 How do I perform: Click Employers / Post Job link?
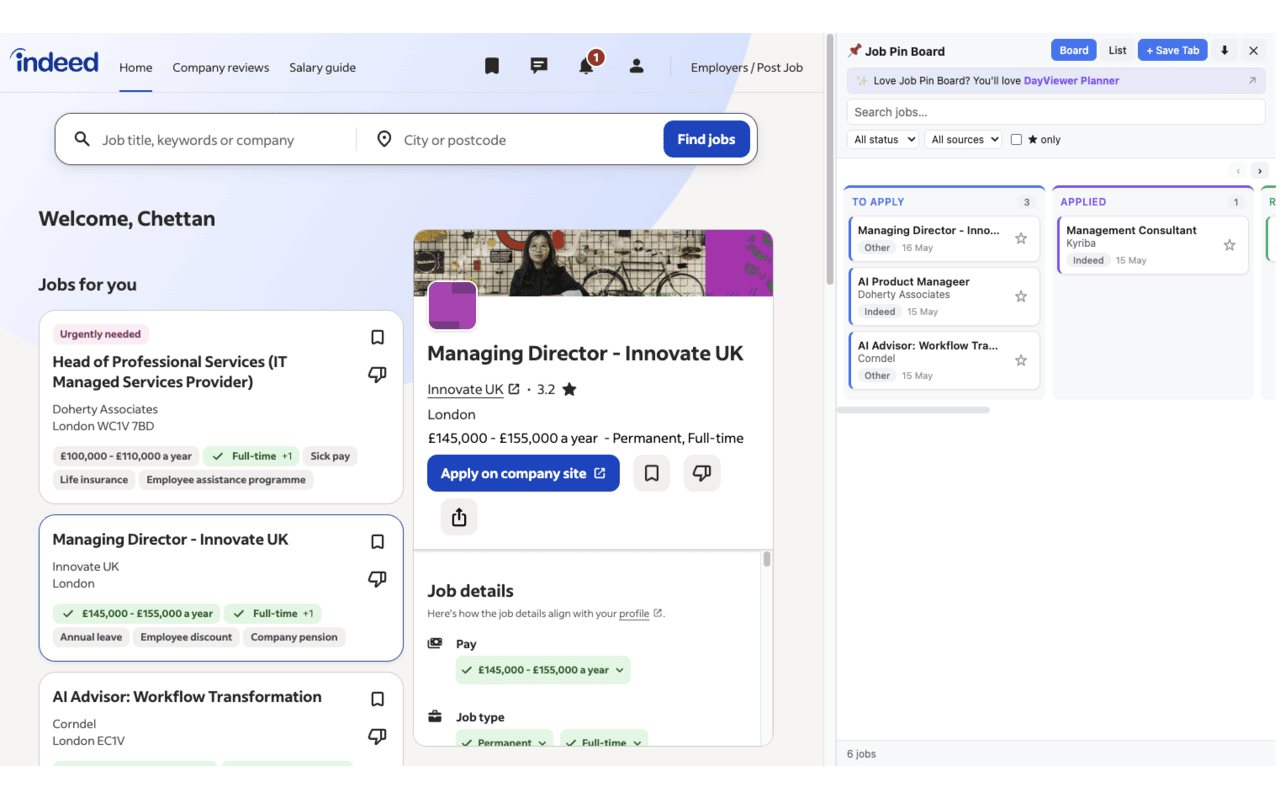(747, 68)
